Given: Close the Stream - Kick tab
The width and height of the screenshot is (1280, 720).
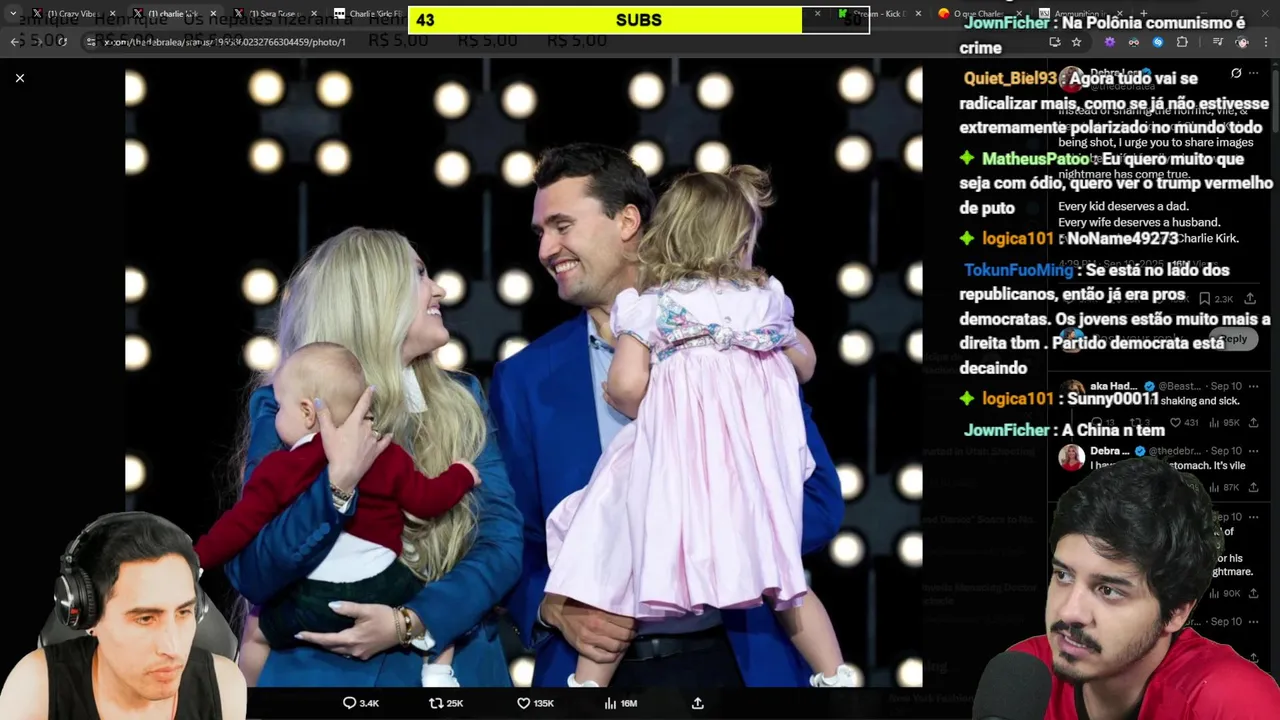Looking at the screenshot, I should click(918, 14).
